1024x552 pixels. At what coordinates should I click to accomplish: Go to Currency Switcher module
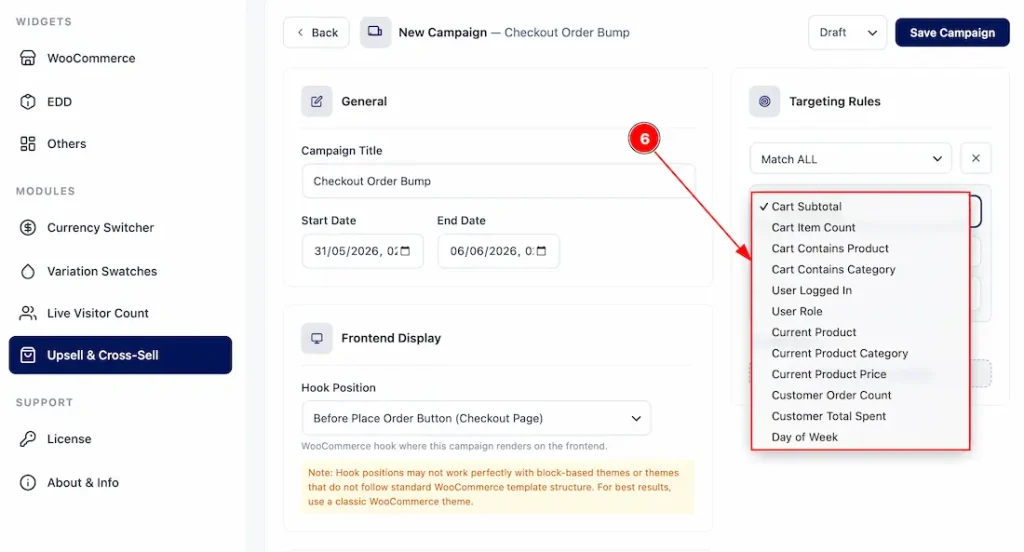click(120, 227)
